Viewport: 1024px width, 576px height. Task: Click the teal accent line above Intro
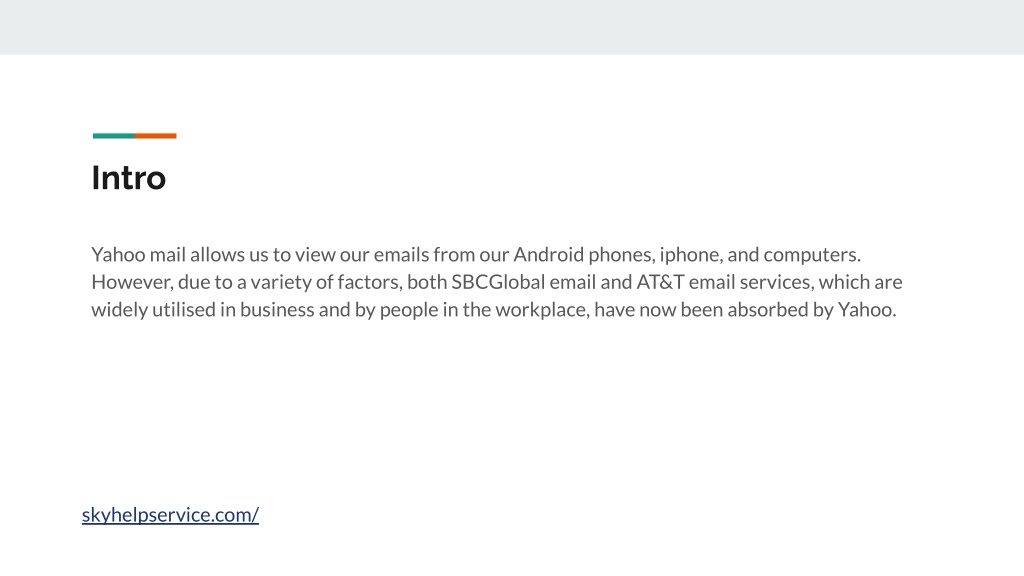(114, 136)
